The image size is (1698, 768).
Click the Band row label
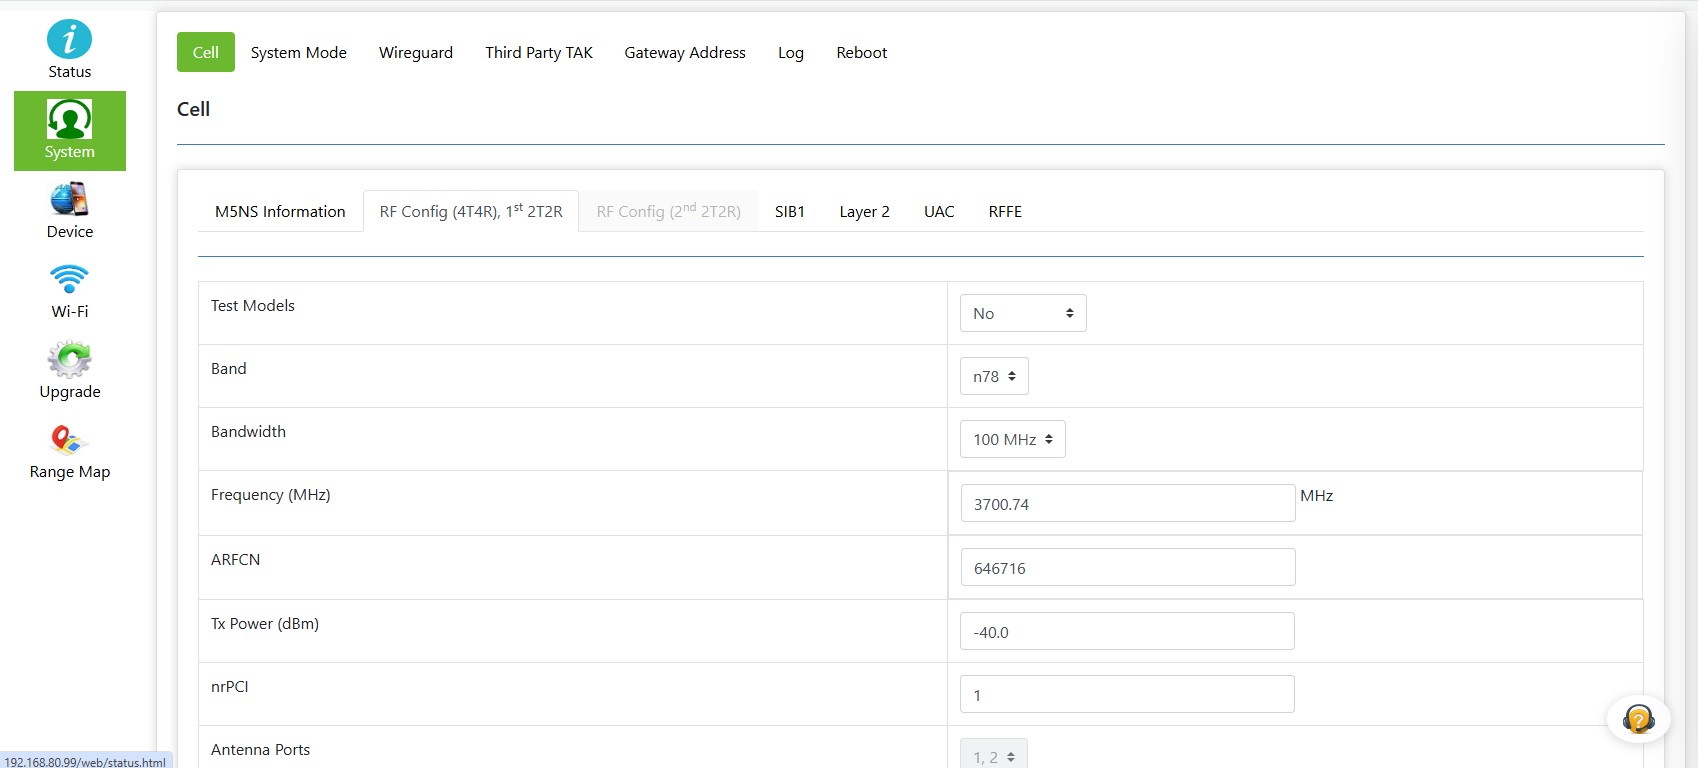click(x=229, y=368)
